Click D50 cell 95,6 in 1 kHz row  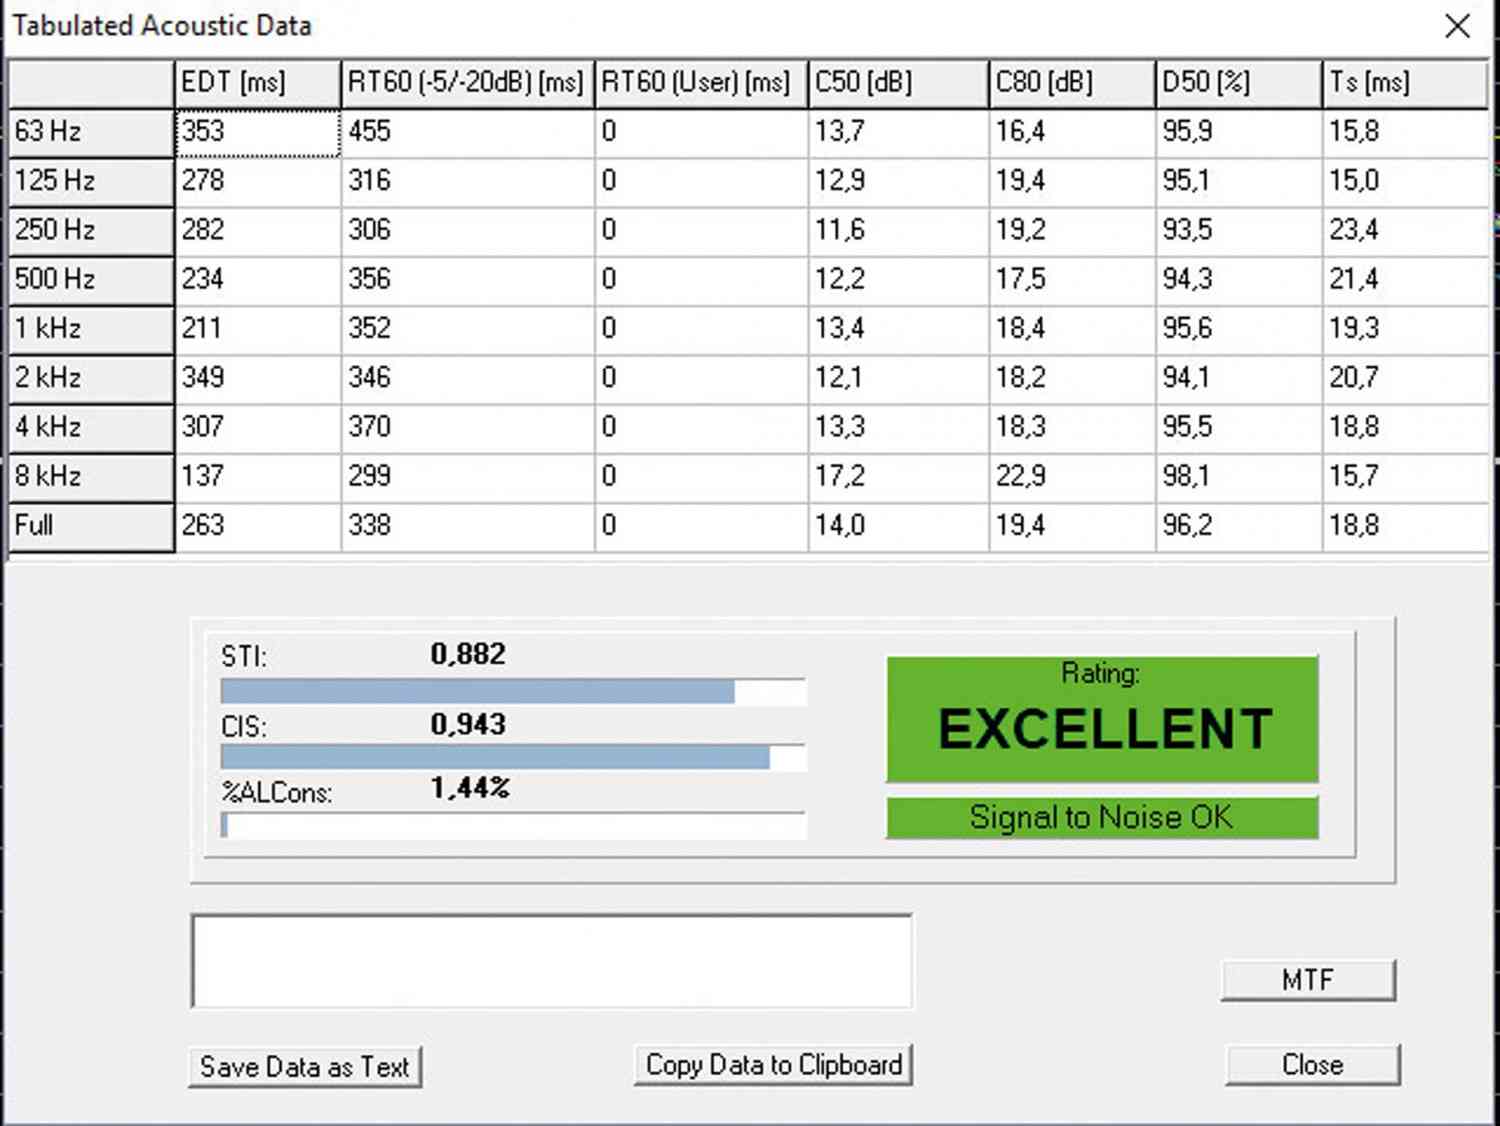click(x=1239, y=329)
